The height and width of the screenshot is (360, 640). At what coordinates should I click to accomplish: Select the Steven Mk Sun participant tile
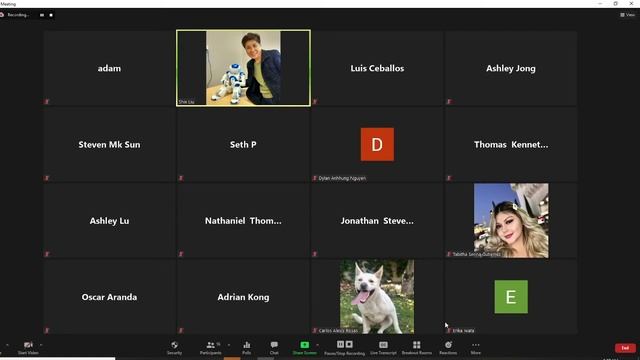coord(109,144)
